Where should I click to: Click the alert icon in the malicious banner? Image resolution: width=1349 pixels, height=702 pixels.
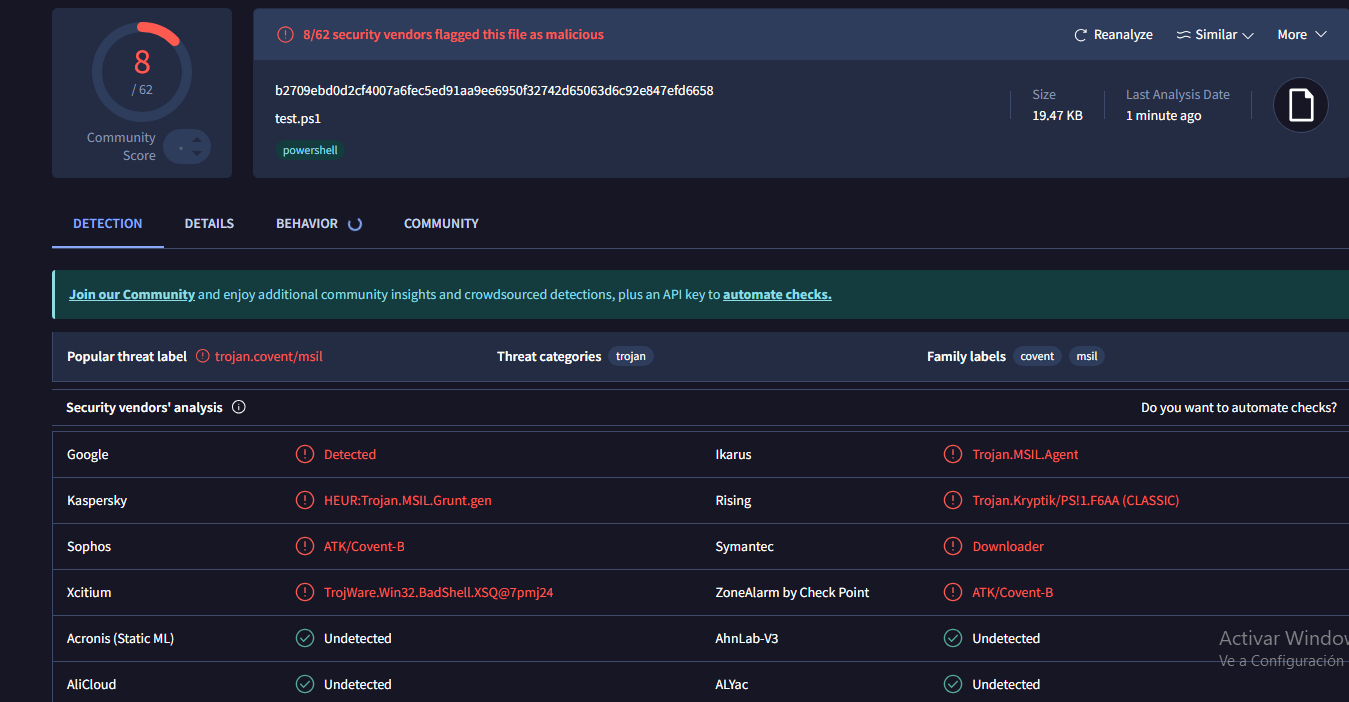coord(285,35)
